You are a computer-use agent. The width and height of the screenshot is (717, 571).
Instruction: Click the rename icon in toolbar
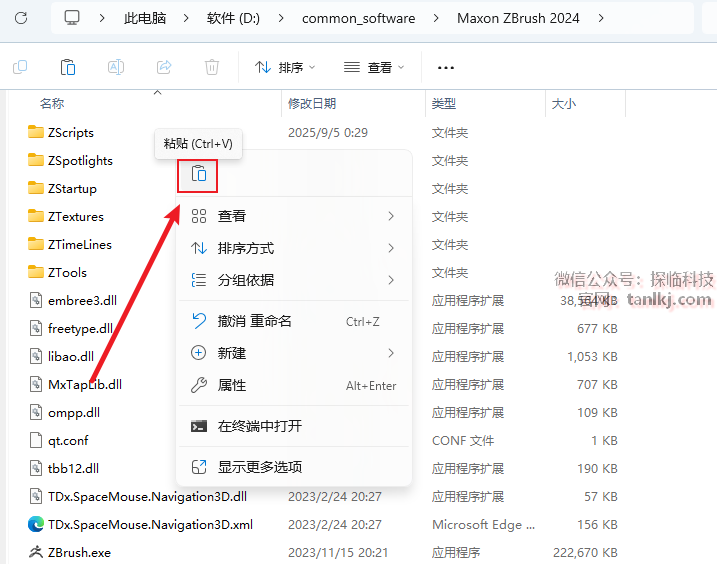pyautogui.click(x=116, y=67)
